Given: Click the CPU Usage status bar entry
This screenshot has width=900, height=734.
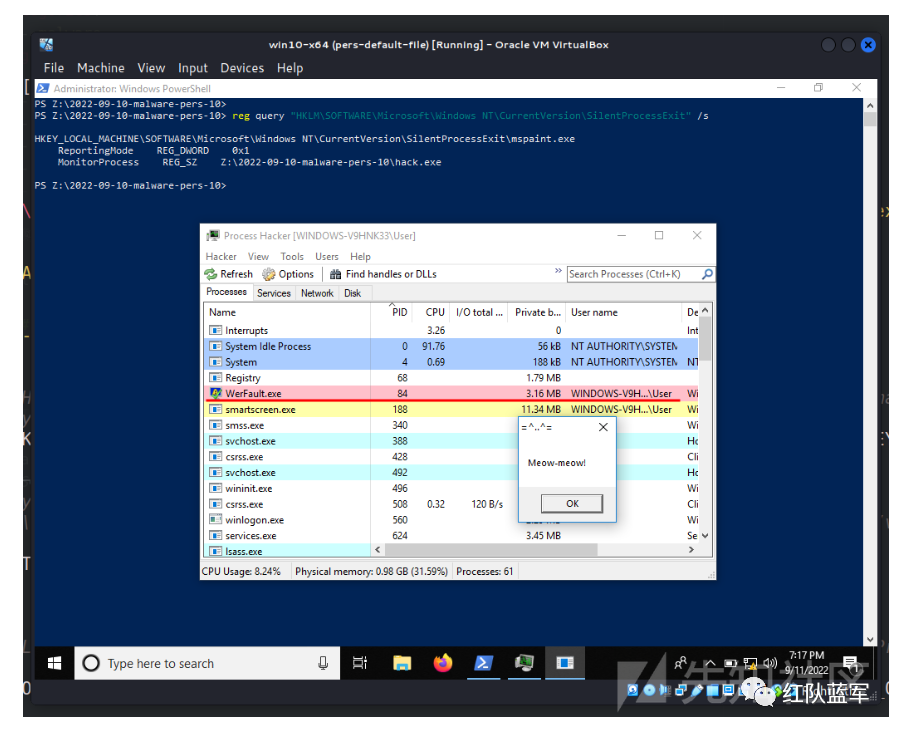Looking at the screenshot, I should tap(241, 572).
